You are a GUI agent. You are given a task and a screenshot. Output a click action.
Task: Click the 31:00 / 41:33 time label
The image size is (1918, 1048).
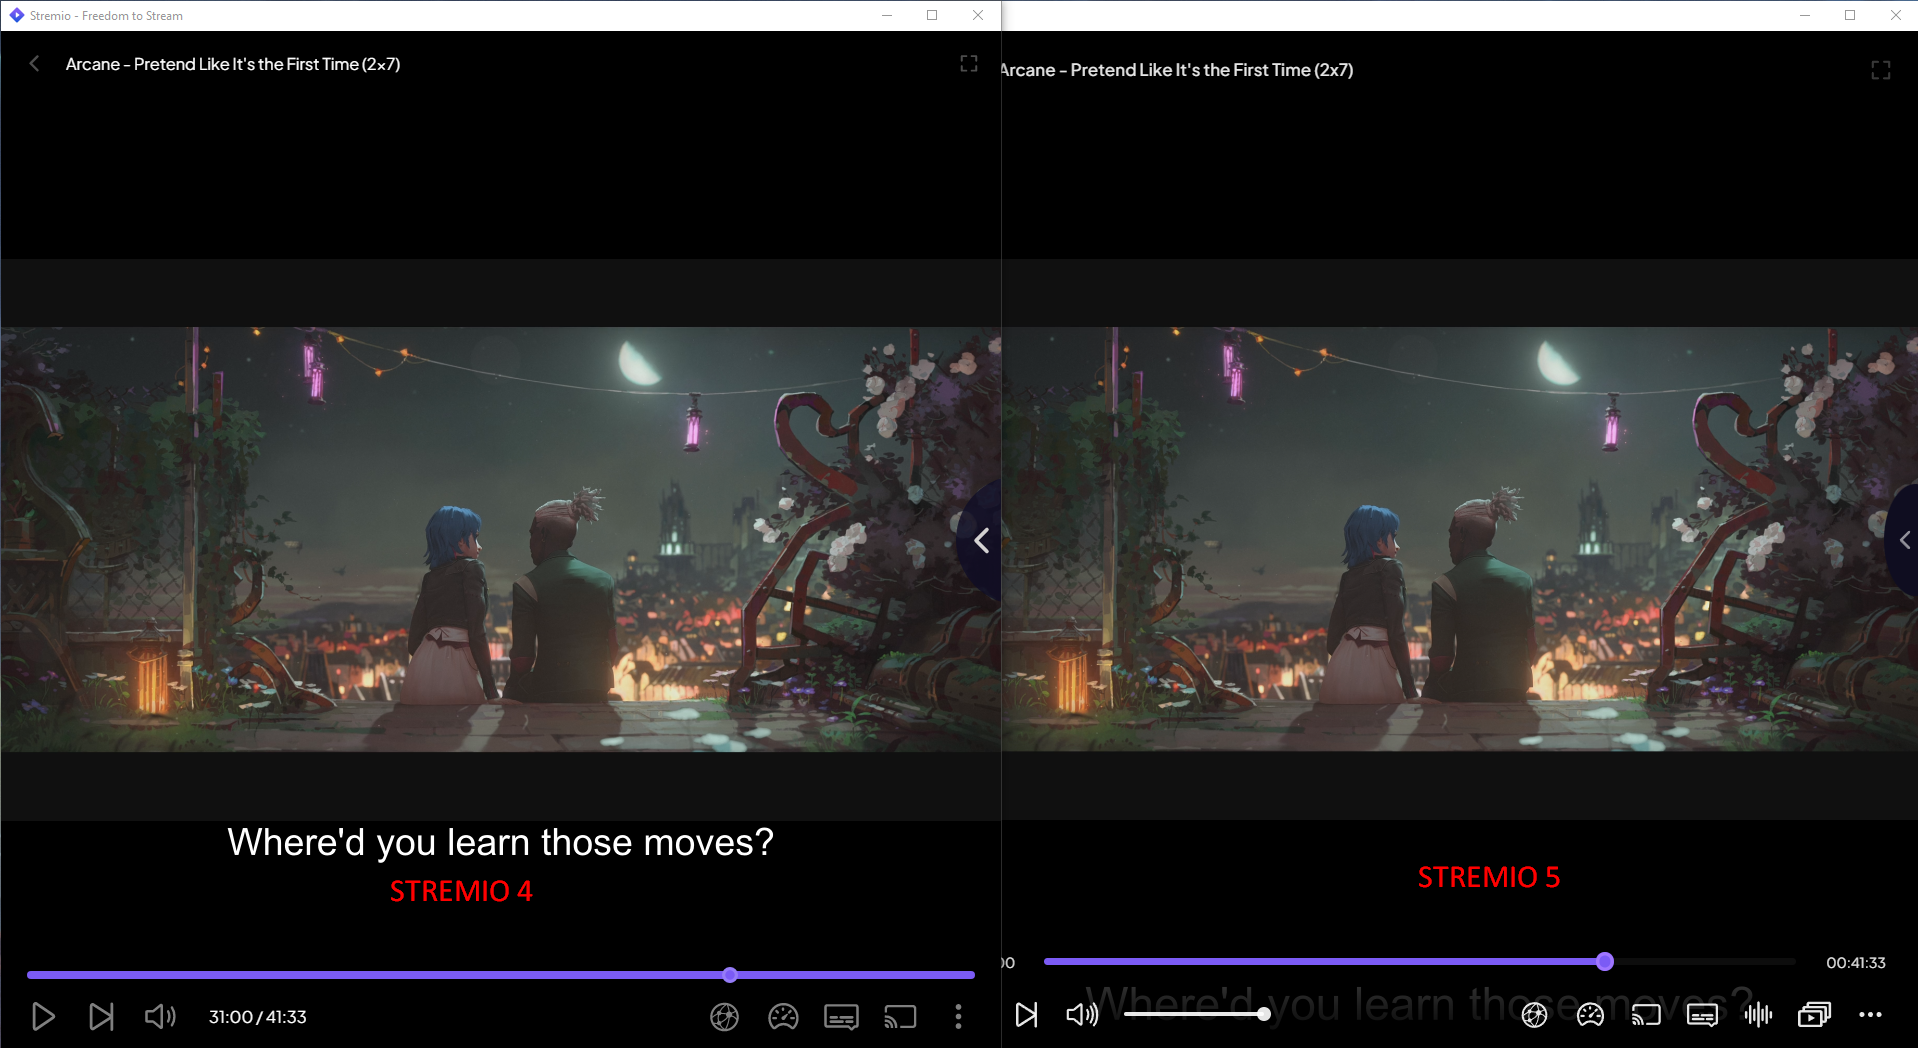258,1017
